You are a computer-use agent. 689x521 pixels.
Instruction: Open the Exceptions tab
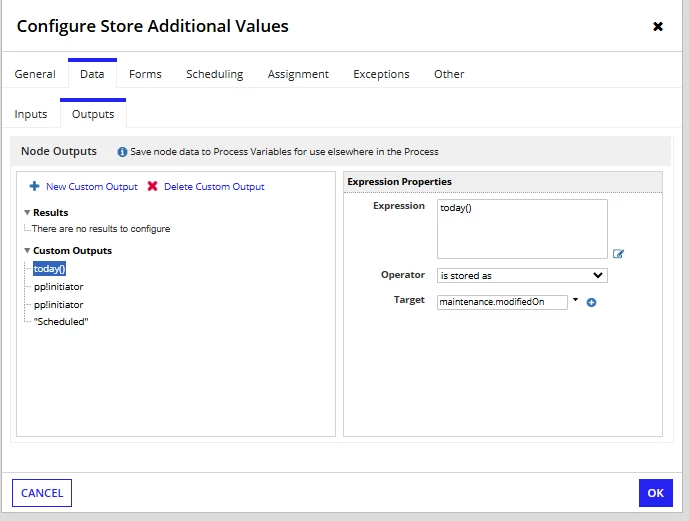coord(381,74)
